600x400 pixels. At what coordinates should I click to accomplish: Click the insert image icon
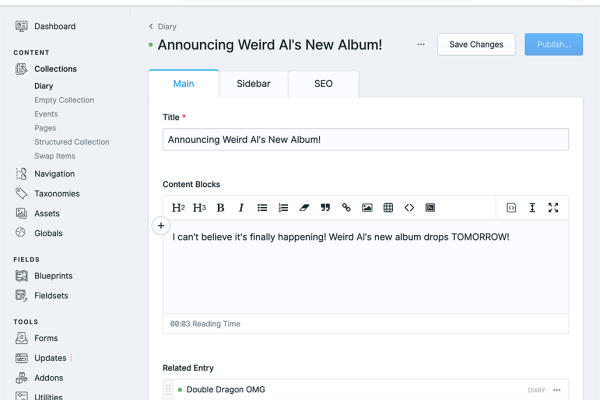(x=367, y=208)
